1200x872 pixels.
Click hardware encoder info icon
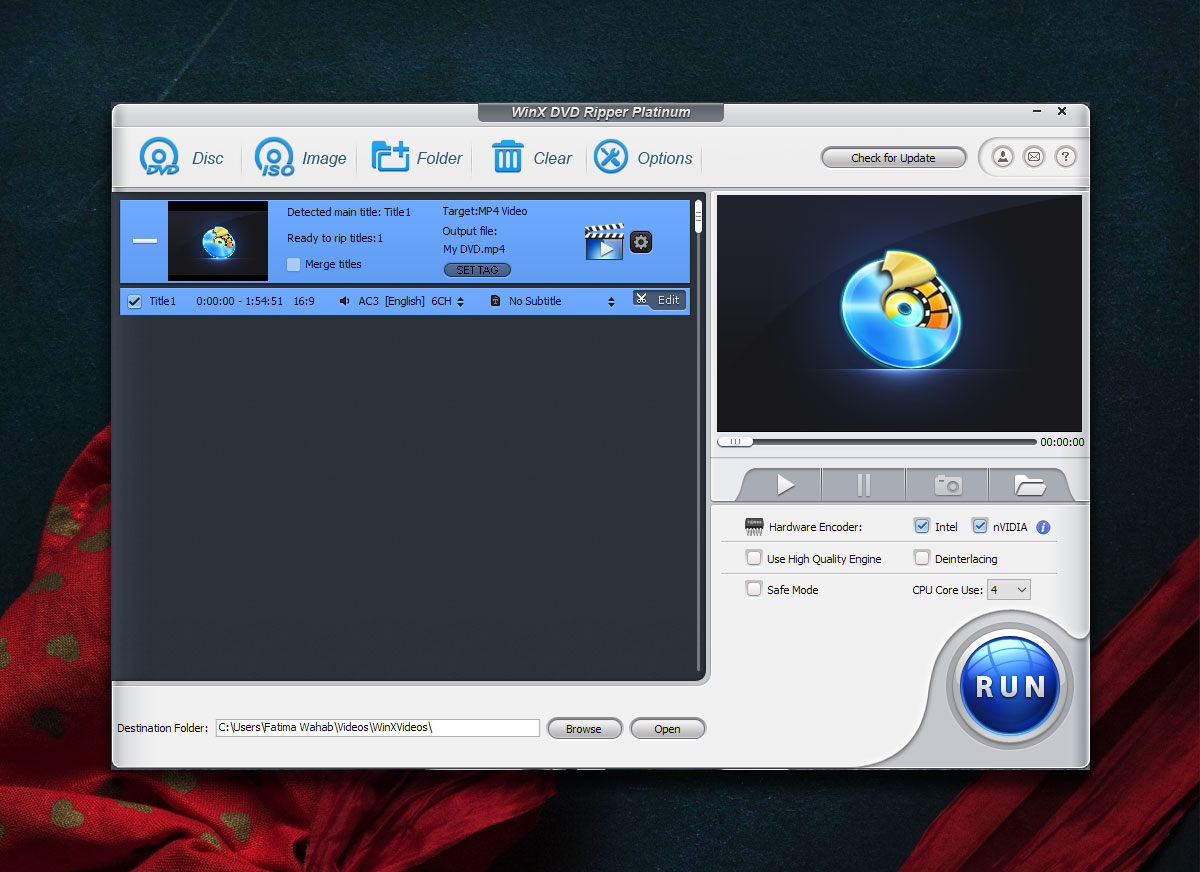click(x=1043, y=527)
